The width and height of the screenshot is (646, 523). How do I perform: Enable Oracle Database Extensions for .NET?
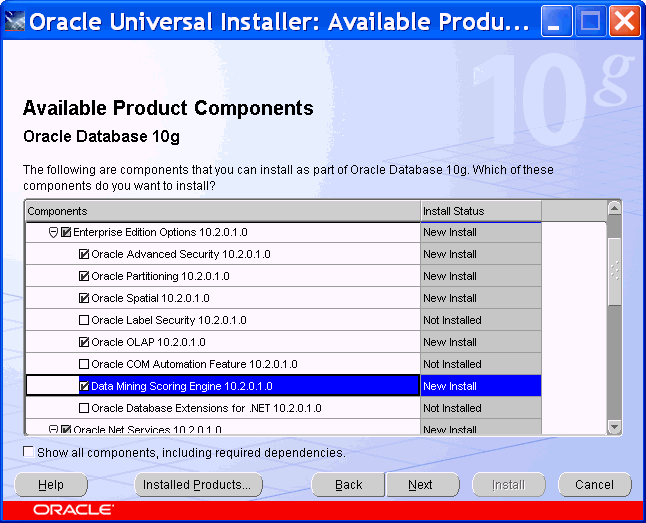pyautogui.click(x=84, y=408)
